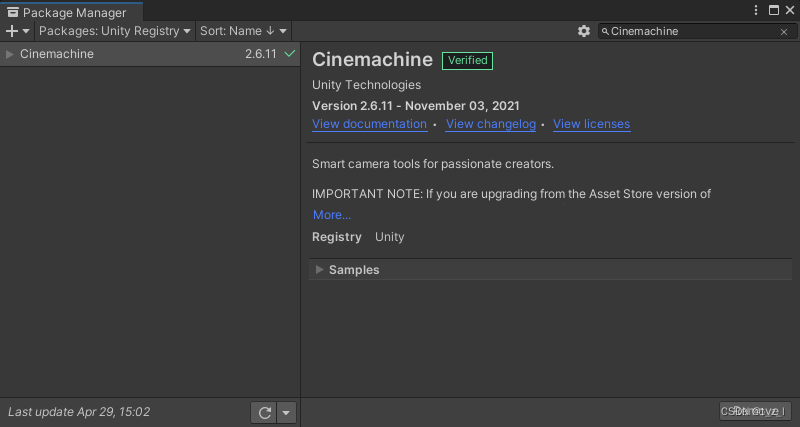Click the Unity Technologies author text
800x427 pixels.
tap(366, 85)
